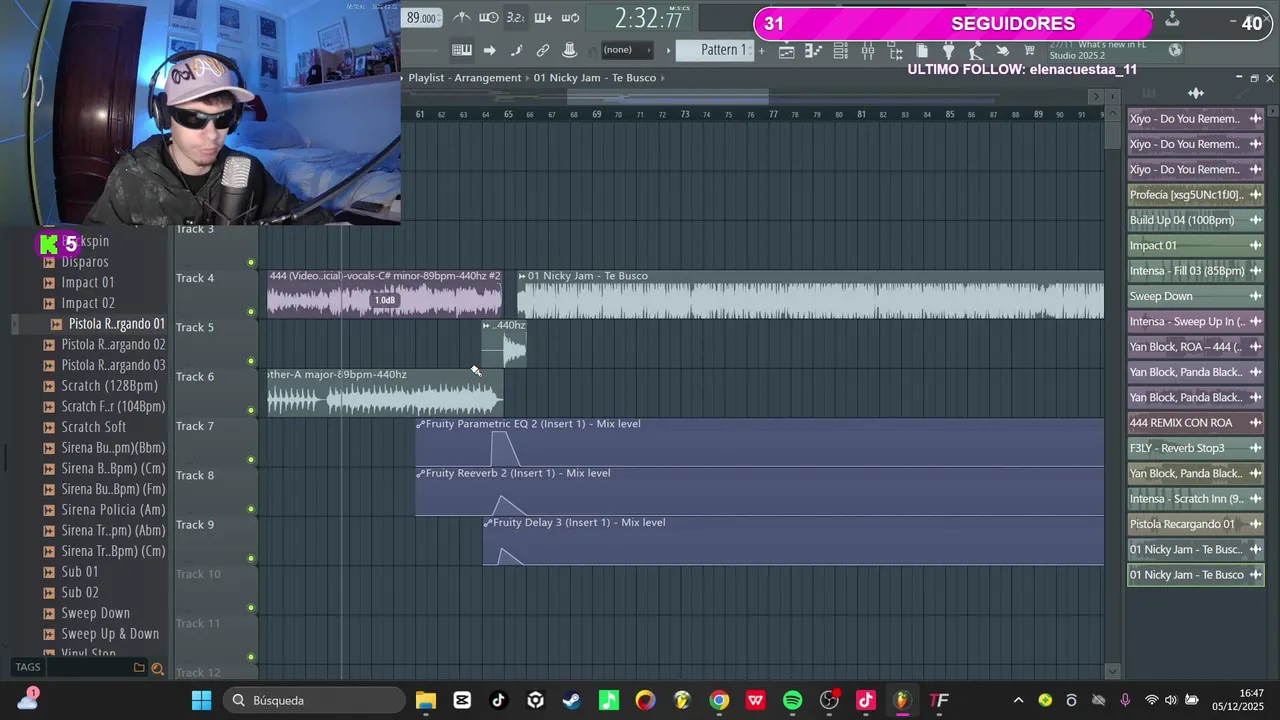Click the shopping cart icon
The height and width of the screenshot is (720, 1280).
click(x=1029, y=51)
